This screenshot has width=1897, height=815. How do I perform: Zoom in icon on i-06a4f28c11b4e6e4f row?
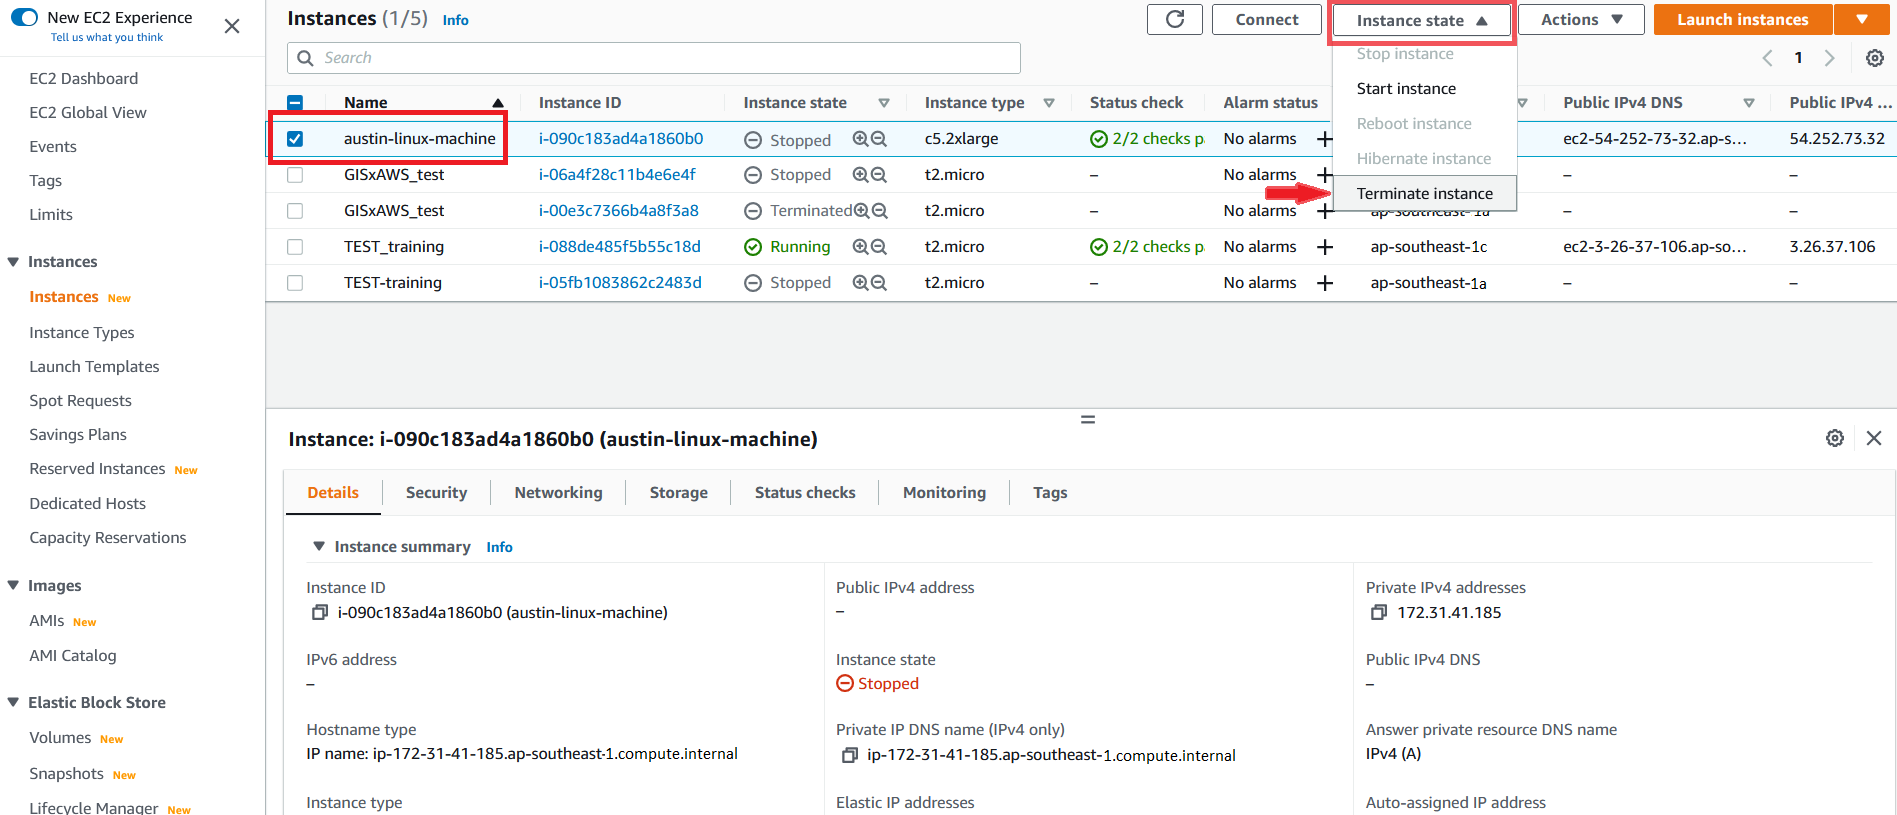click(860, 175)
